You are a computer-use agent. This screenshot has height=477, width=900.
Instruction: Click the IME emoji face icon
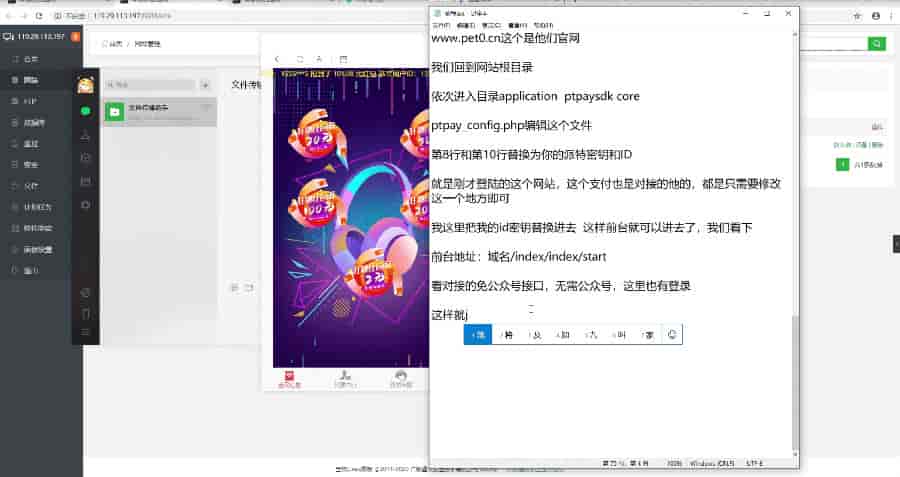pos(672,334)
